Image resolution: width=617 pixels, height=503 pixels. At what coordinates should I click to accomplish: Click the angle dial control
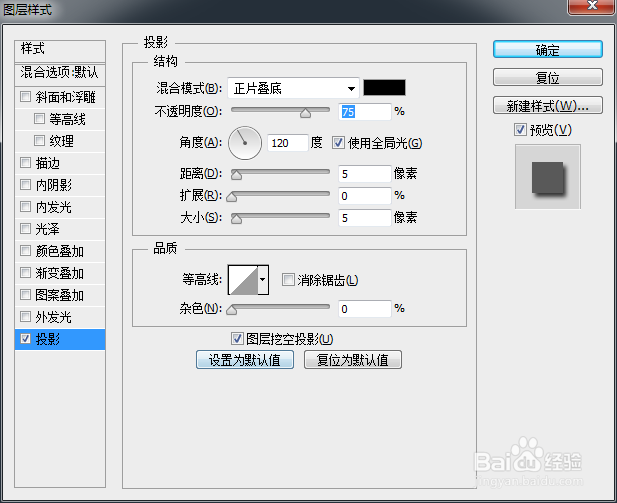pos(245,143)
